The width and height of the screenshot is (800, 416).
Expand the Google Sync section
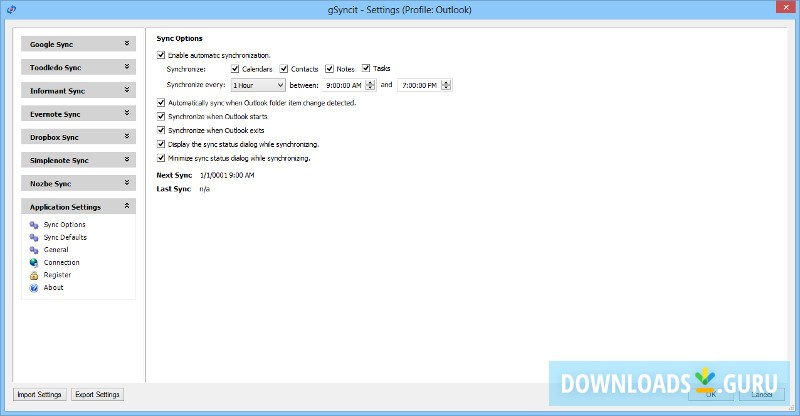tap(79, 44)
